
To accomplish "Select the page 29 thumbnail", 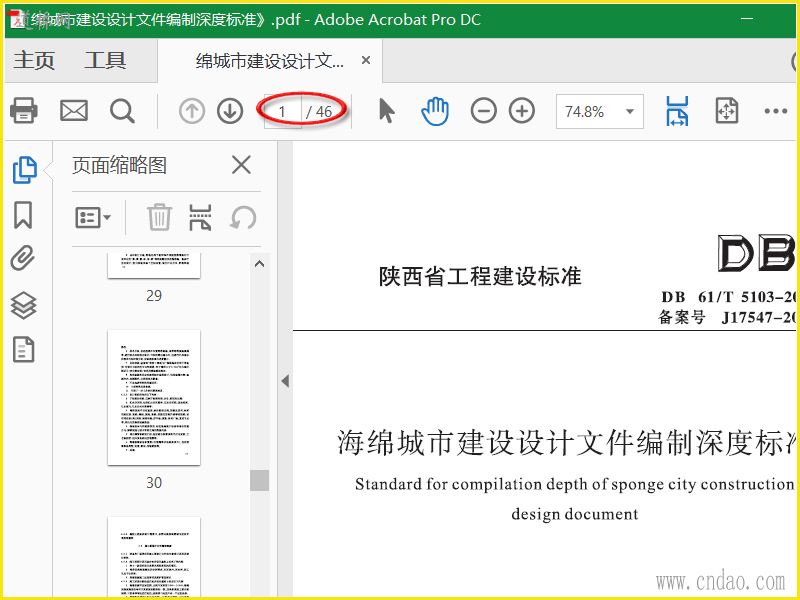I will 154,265.
